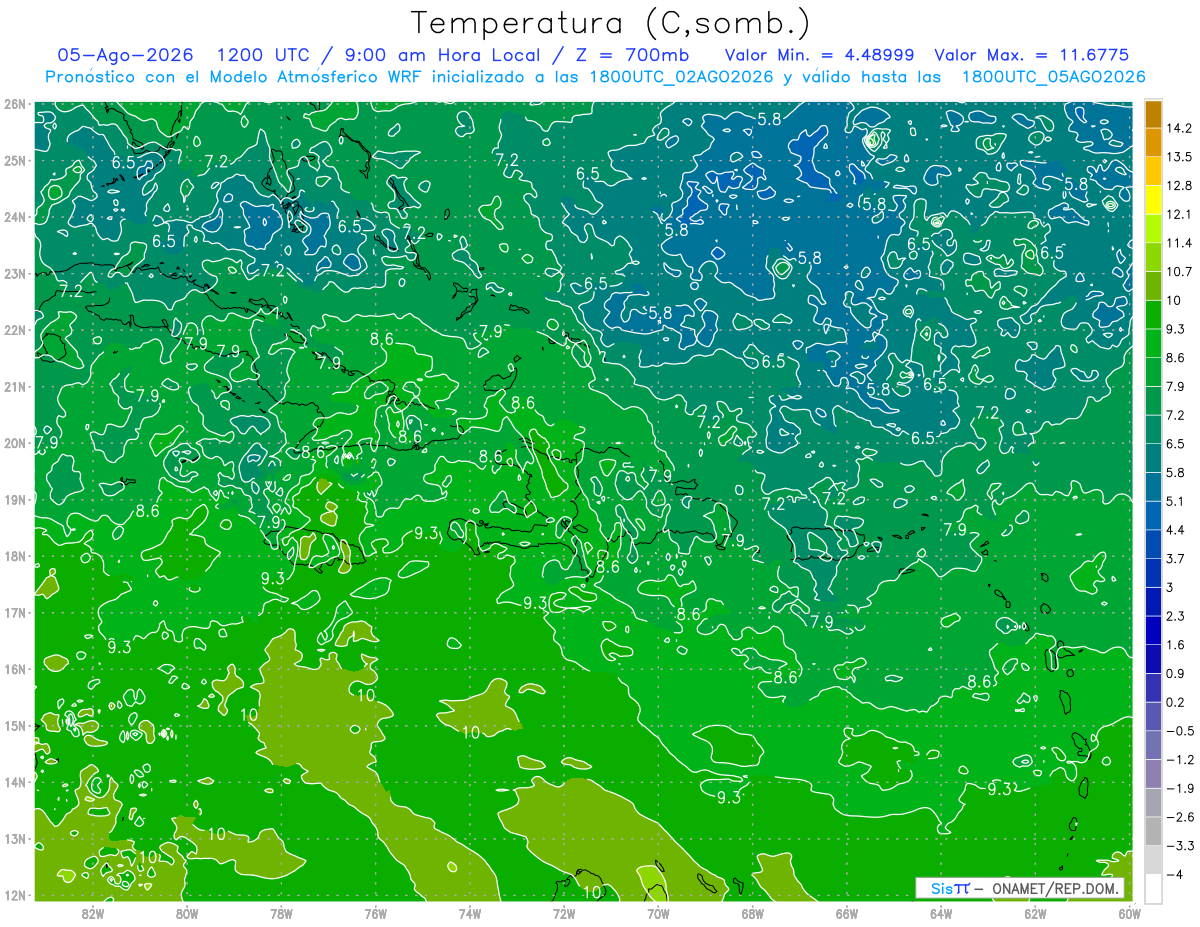Click the "70W" longitude axis label

pyautogui.click(x=658, y=913)
